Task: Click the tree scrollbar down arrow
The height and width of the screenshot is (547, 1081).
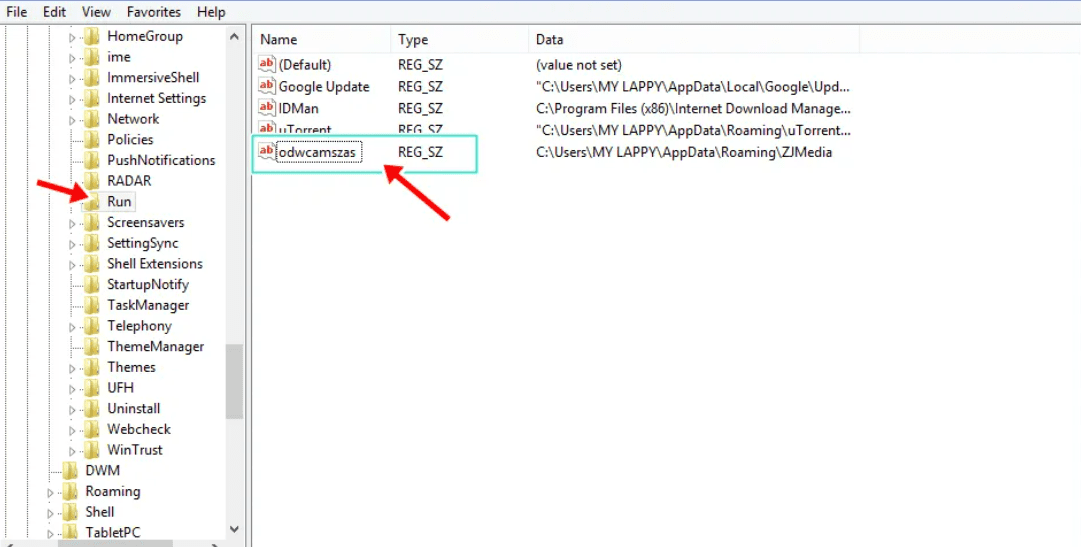Action: (234, 529)
